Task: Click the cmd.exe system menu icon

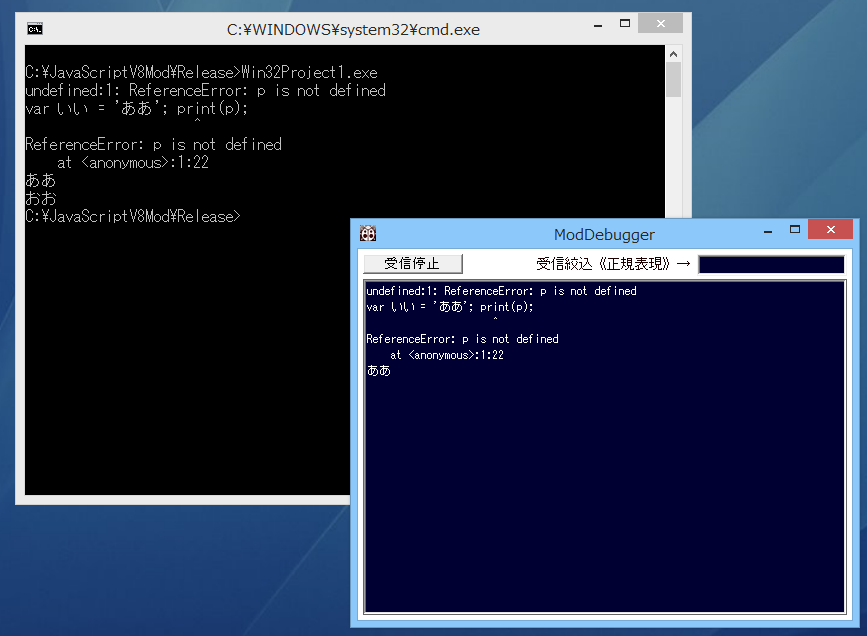Action: click(x=35, y=29)
